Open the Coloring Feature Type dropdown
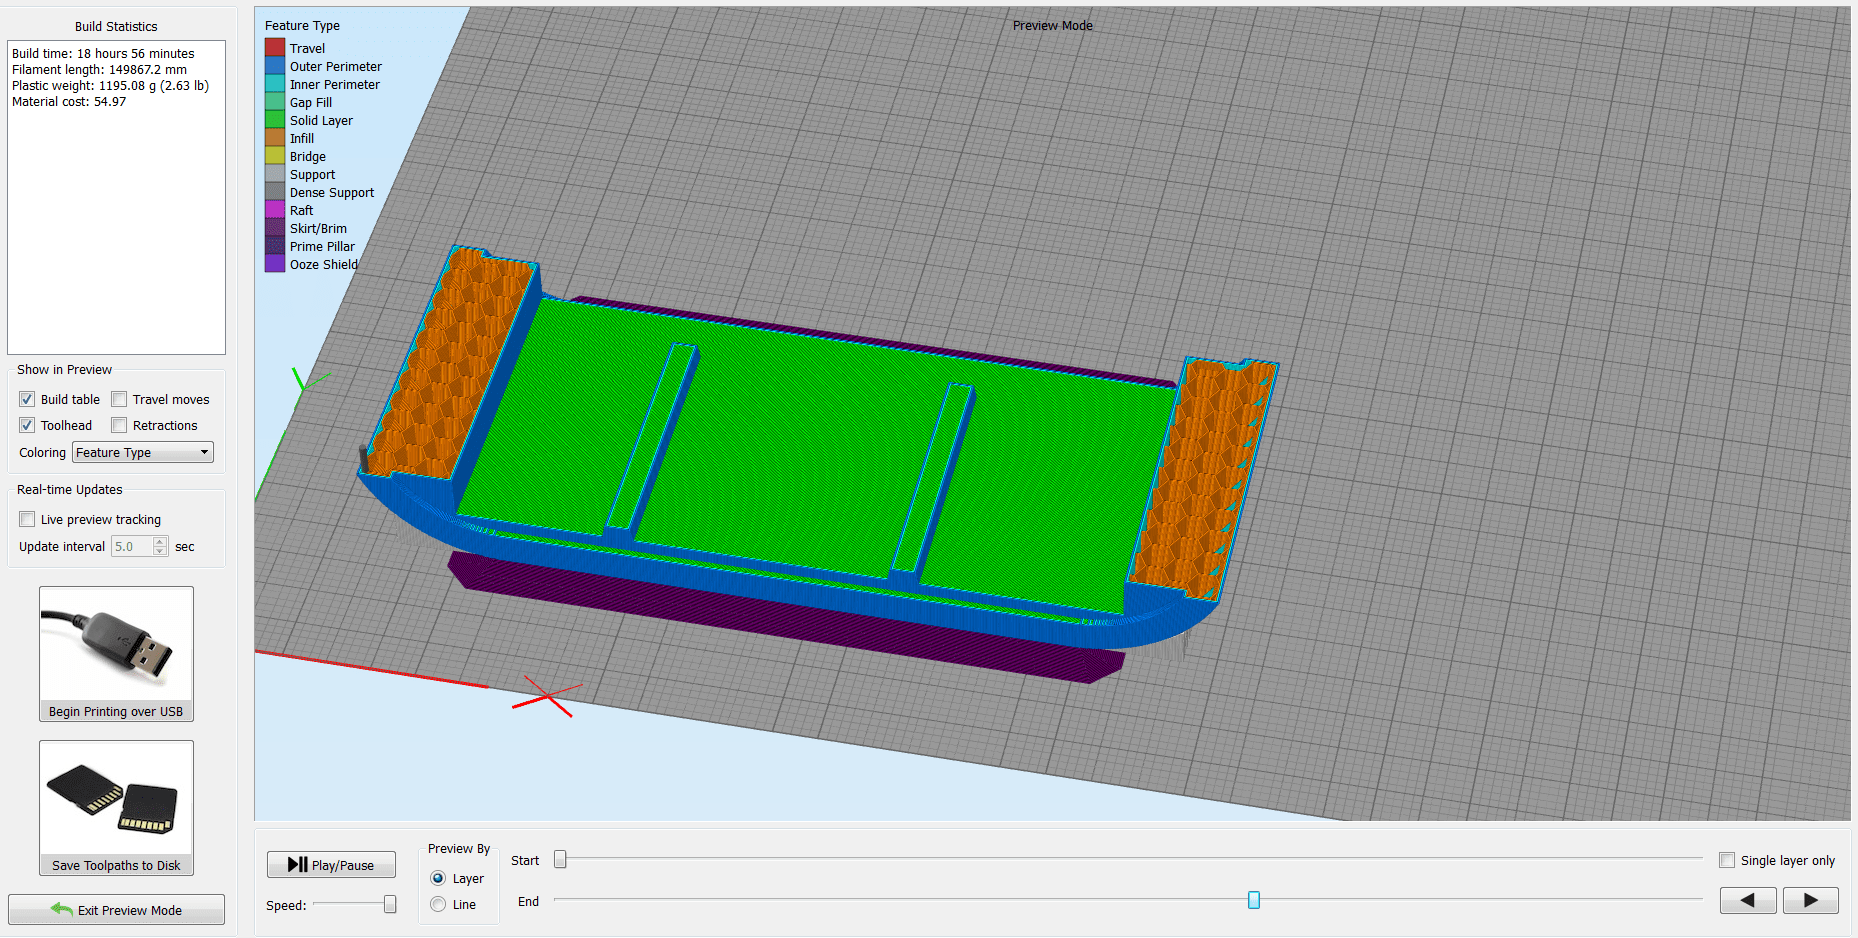Image resolution: width=1858 pixels, height=938 pixels. coord(143,452)
